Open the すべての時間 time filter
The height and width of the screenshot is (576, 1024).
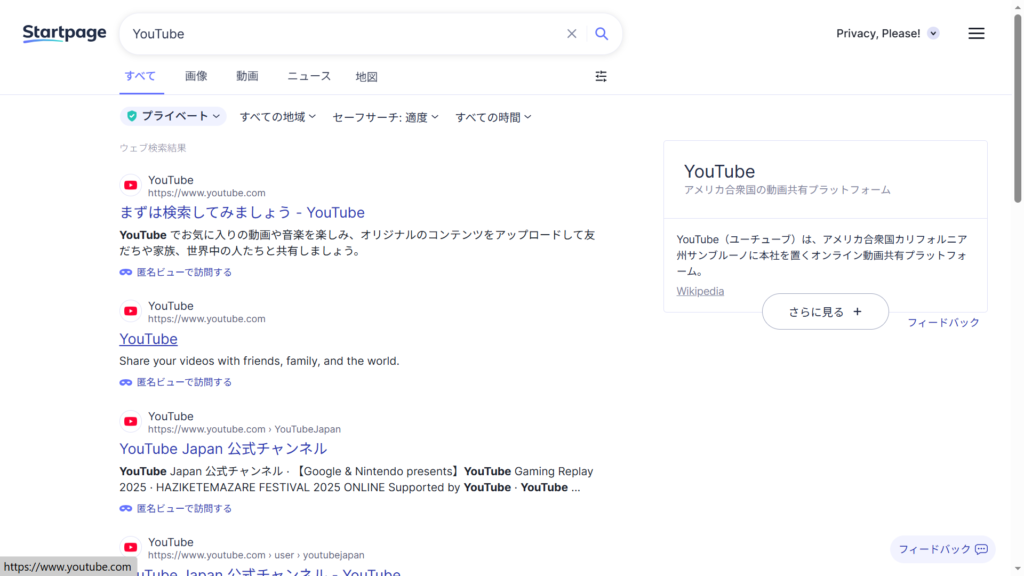click(493, 117)
